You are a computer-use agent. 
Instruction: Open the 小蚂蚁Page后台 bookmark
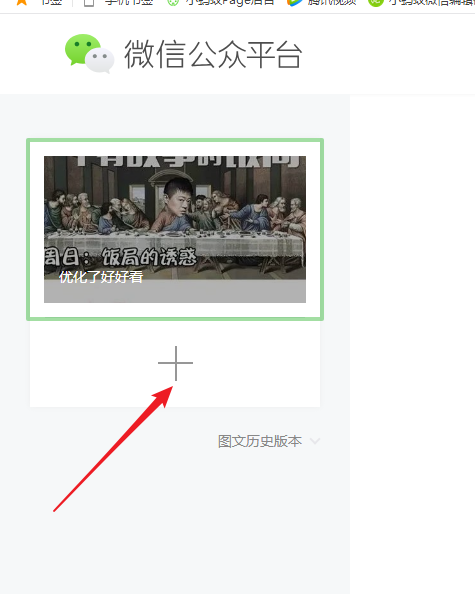click(x=230, y=2)
